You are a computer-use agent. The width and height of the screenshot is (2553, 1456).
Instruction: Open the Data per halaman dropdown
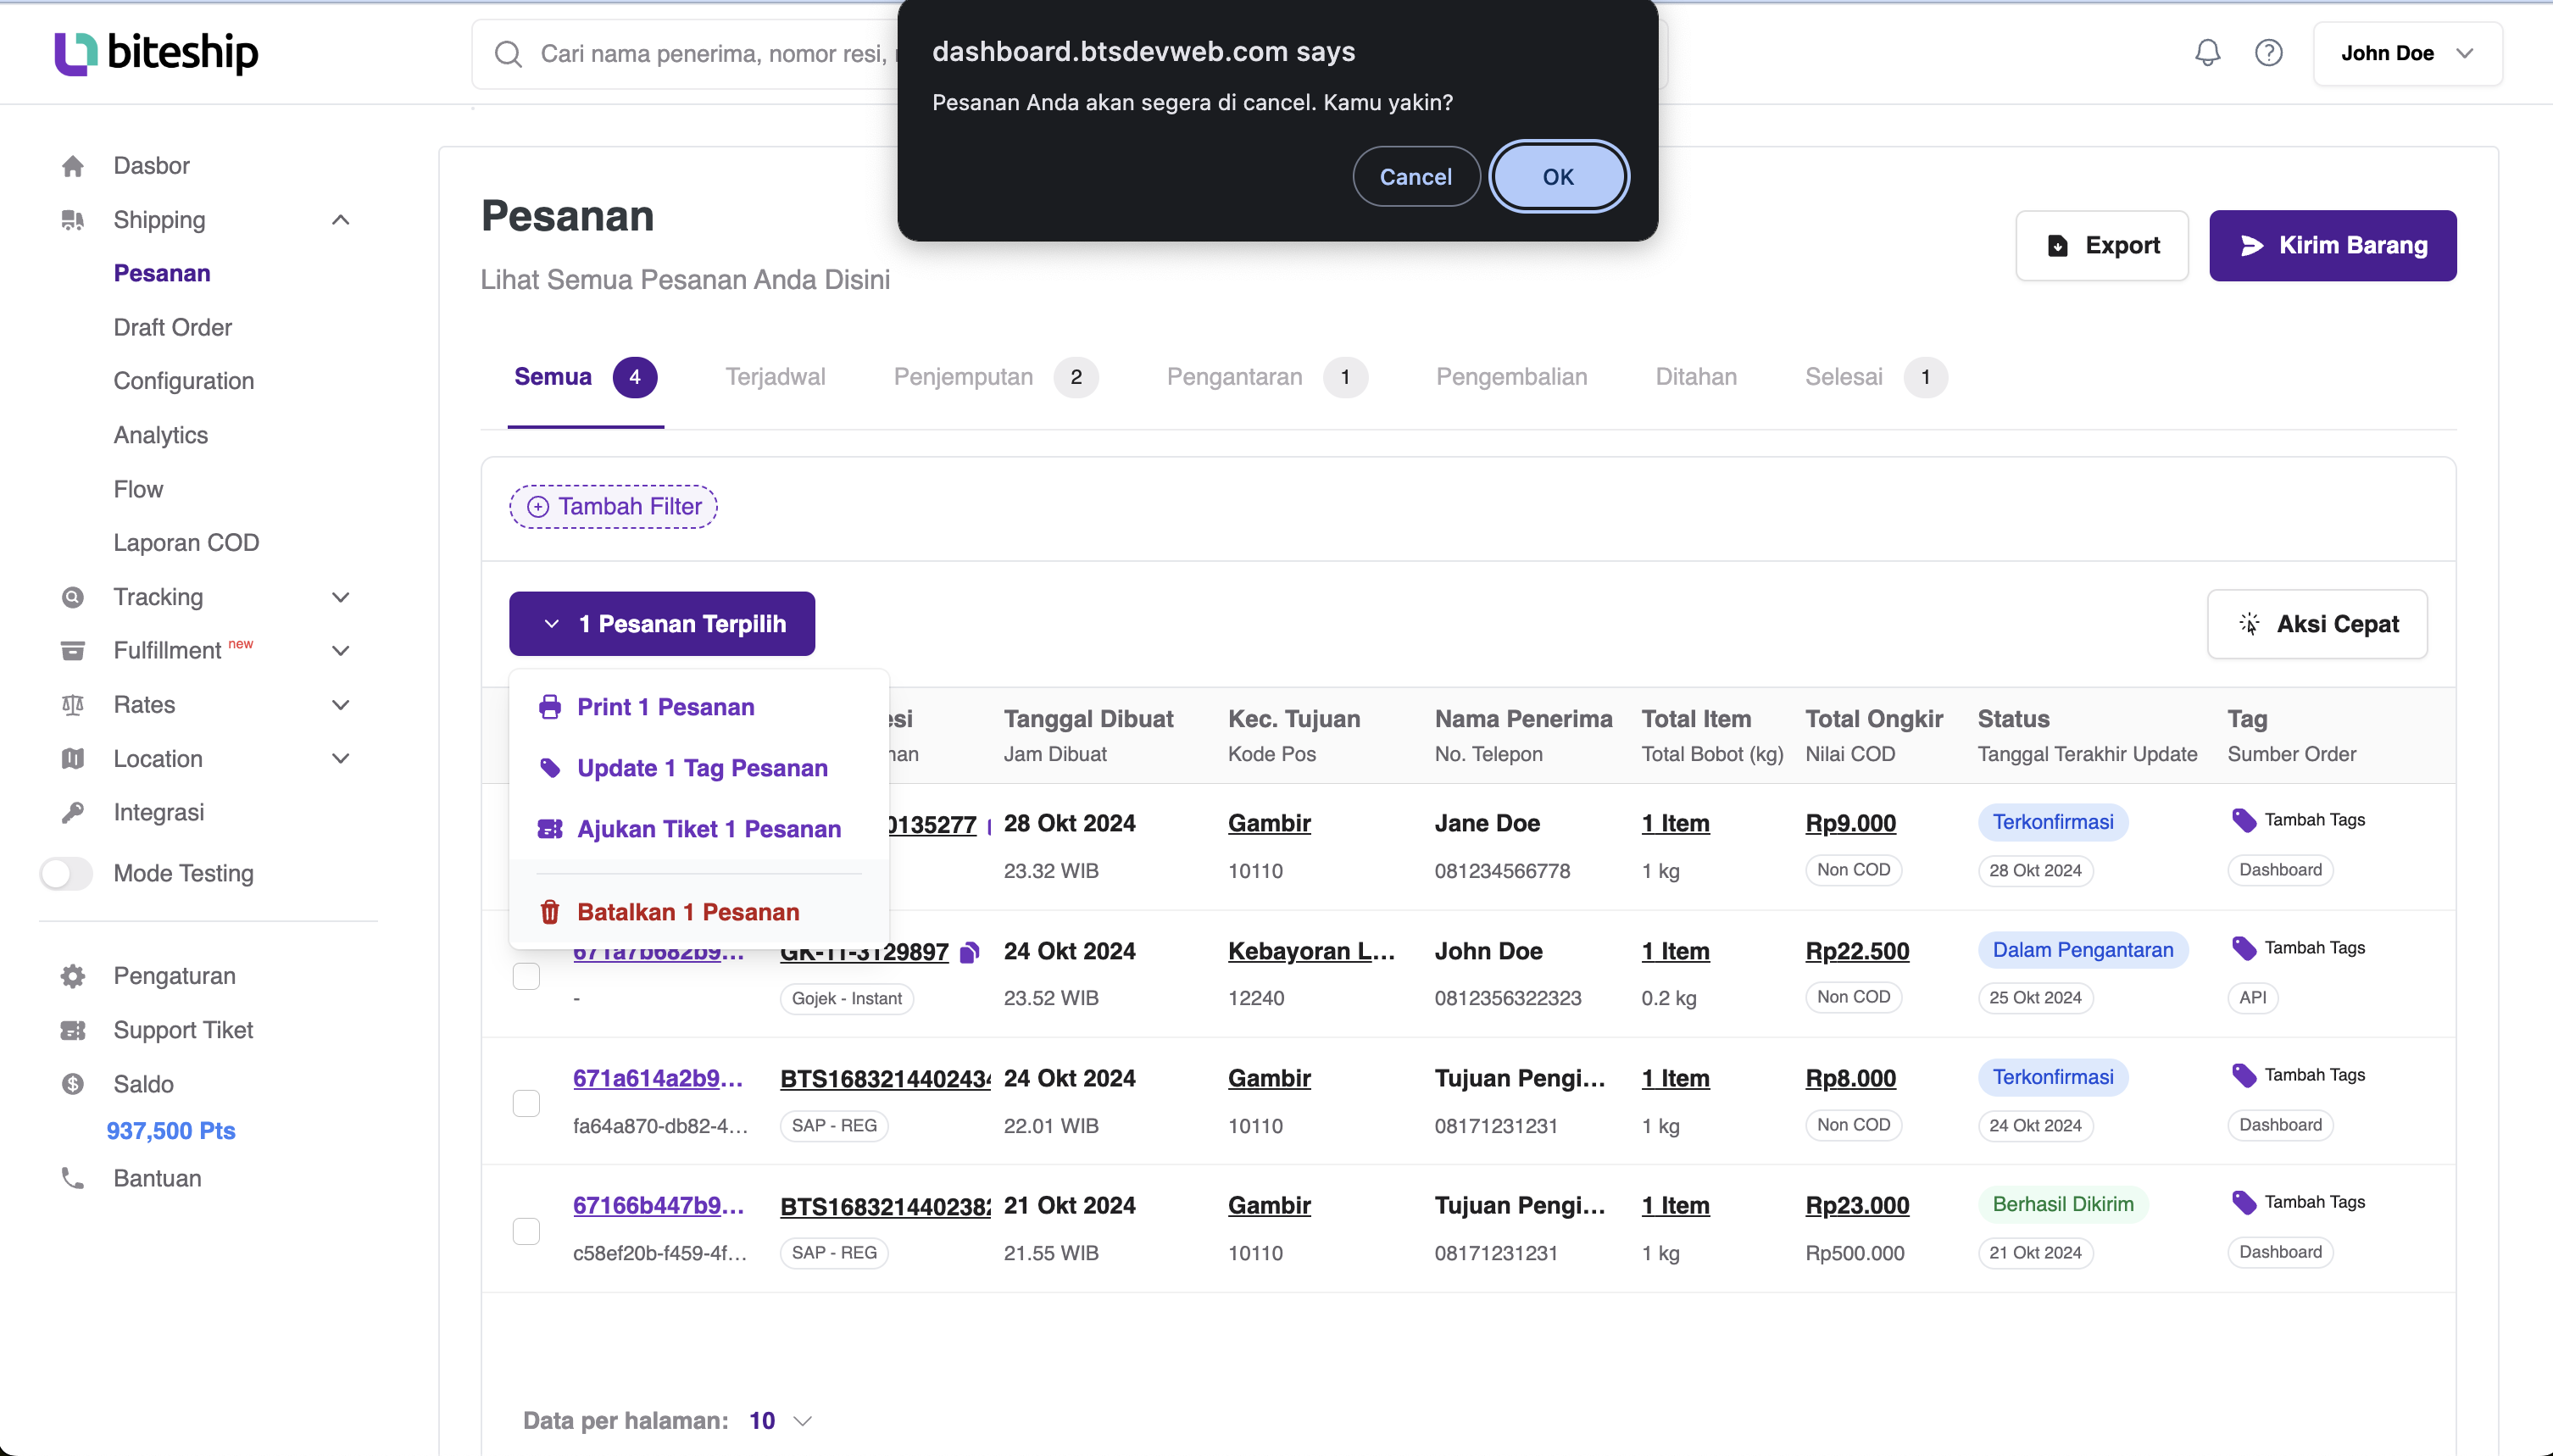781,1421
